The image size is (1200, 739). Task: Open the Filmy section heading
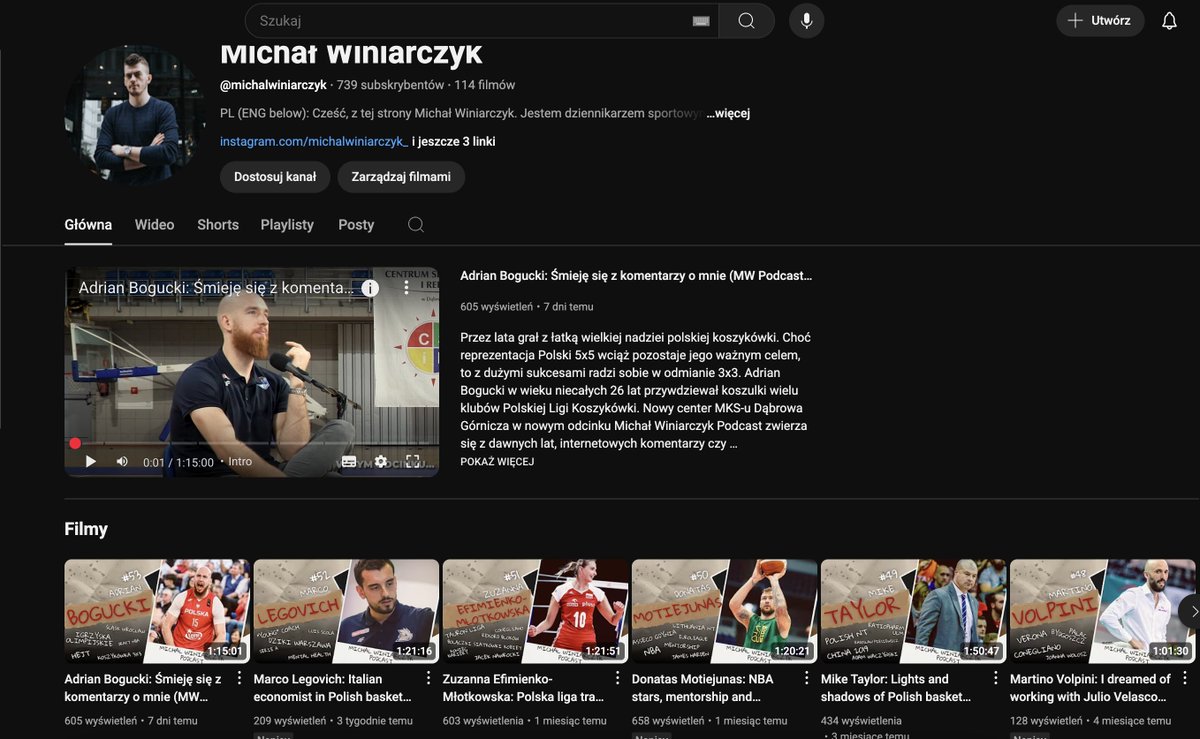click(86, 529)
